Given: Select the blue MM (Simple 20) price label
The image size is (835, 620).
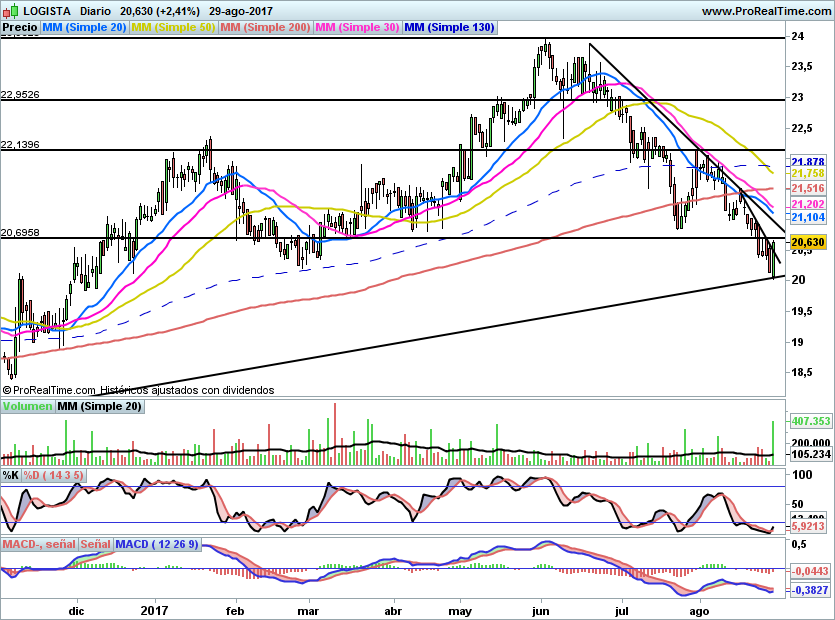Looking at the screenshot, I should tap(84, 28).
